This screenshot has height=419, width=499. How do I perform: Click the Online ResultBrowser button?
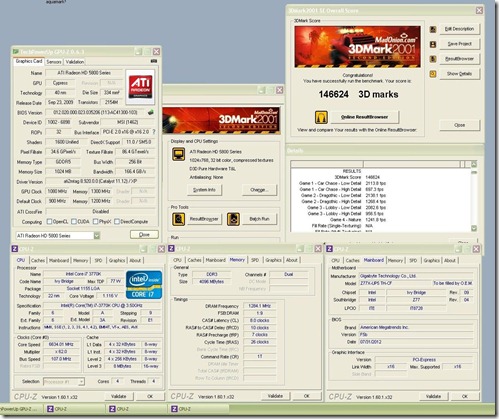tap(364, 117)
